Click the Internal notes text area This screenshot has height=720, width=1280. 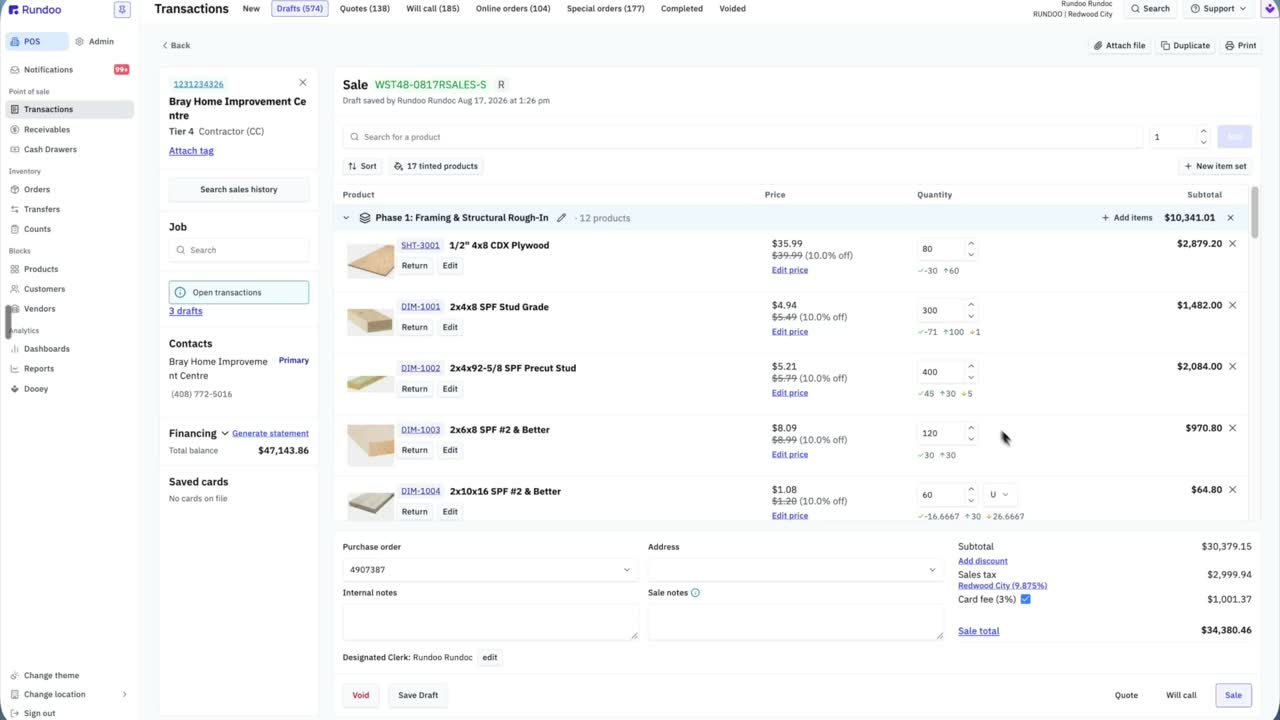click(x=490, y=621)
